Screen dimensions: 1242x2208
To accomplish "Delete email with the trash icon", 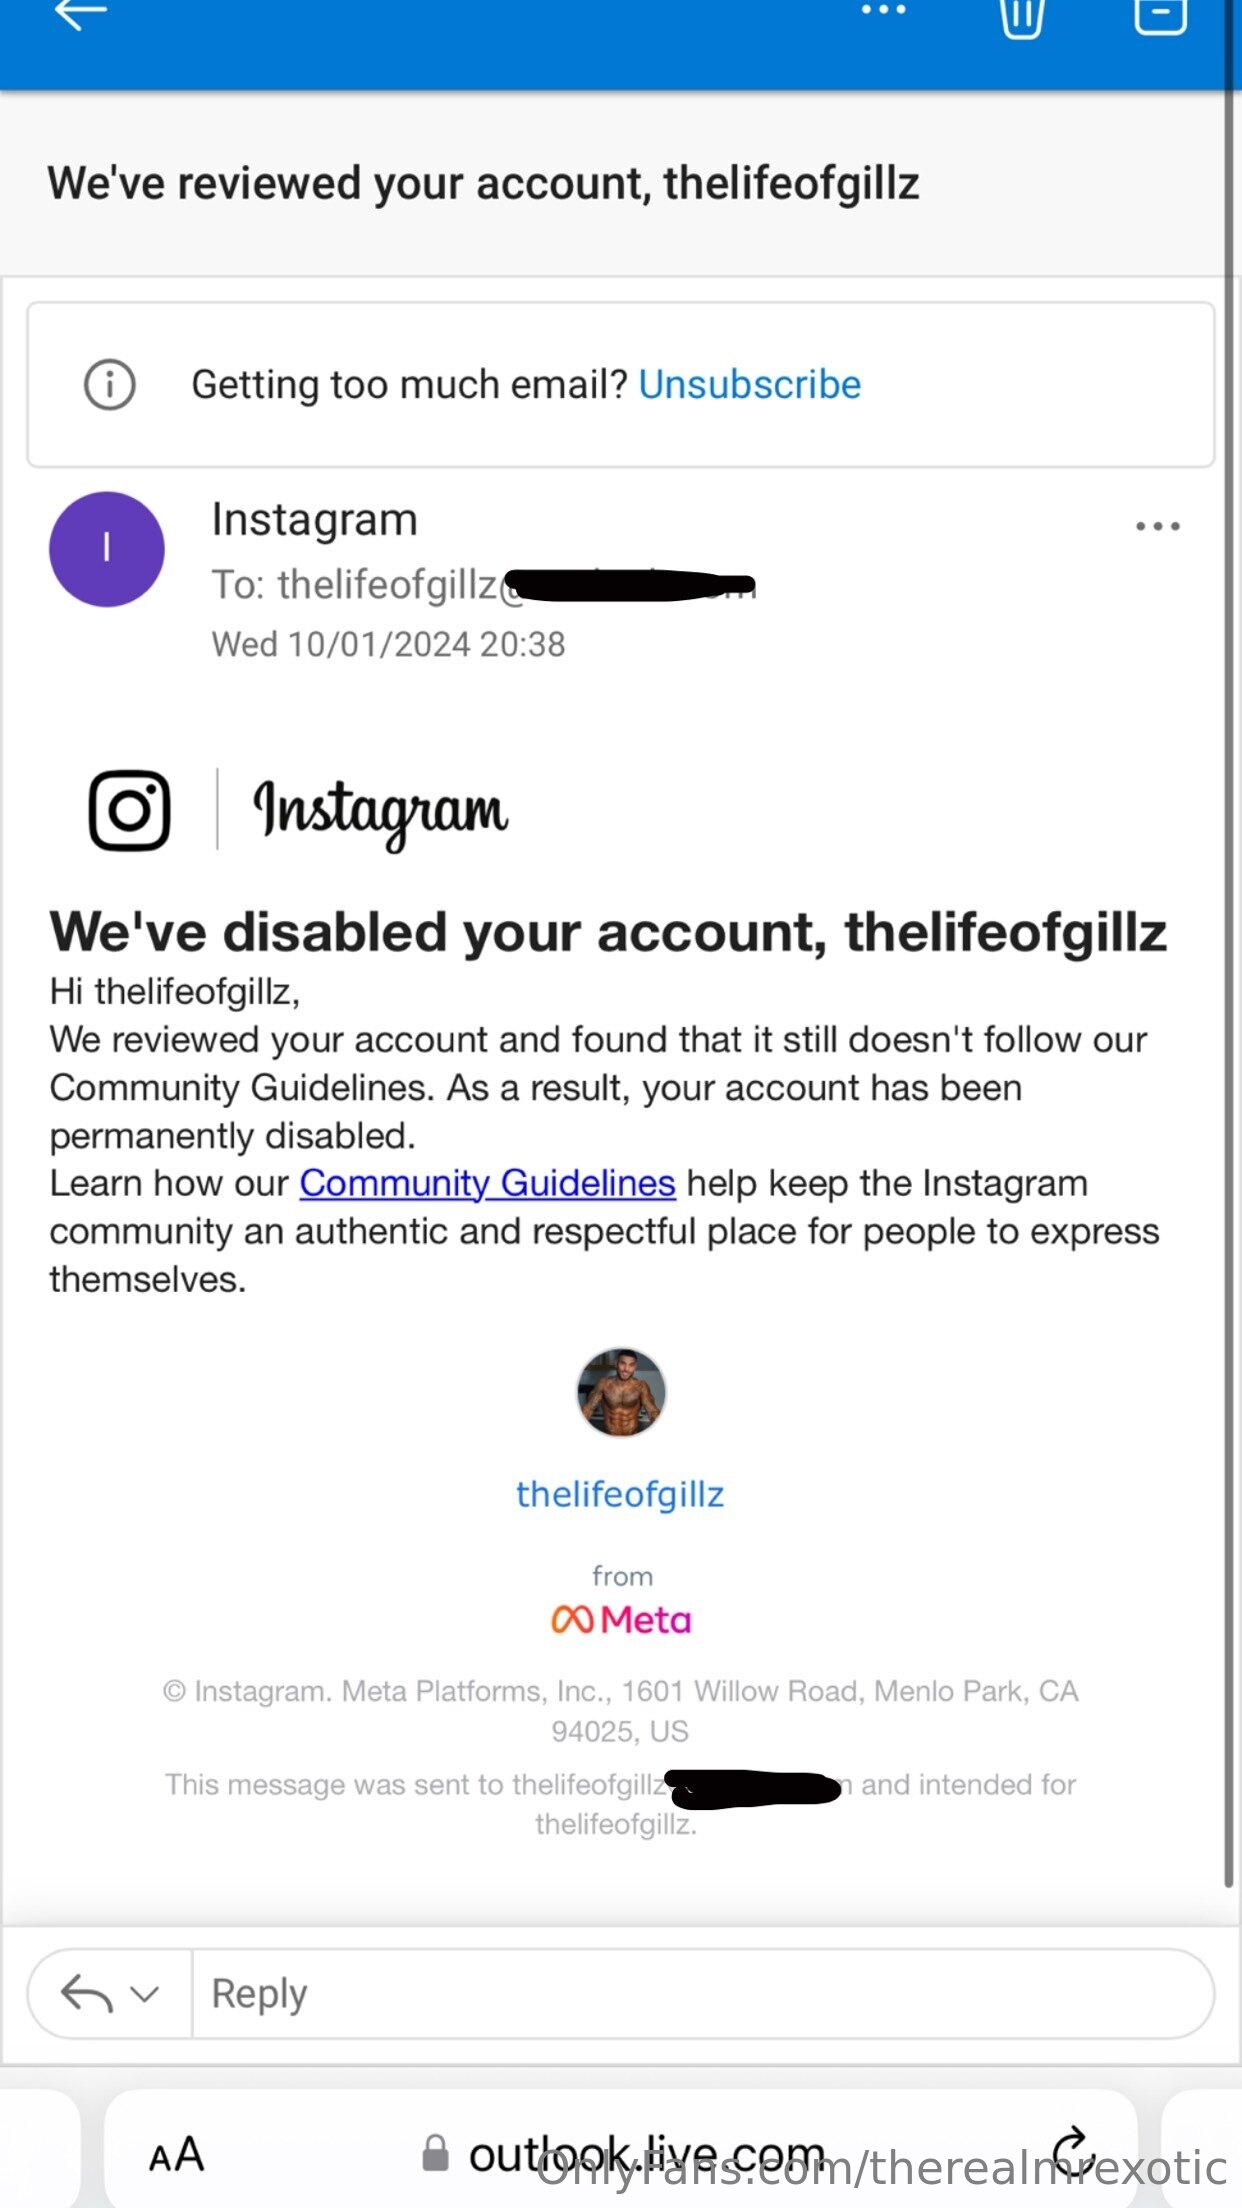I will click(x=1022, y=17).
